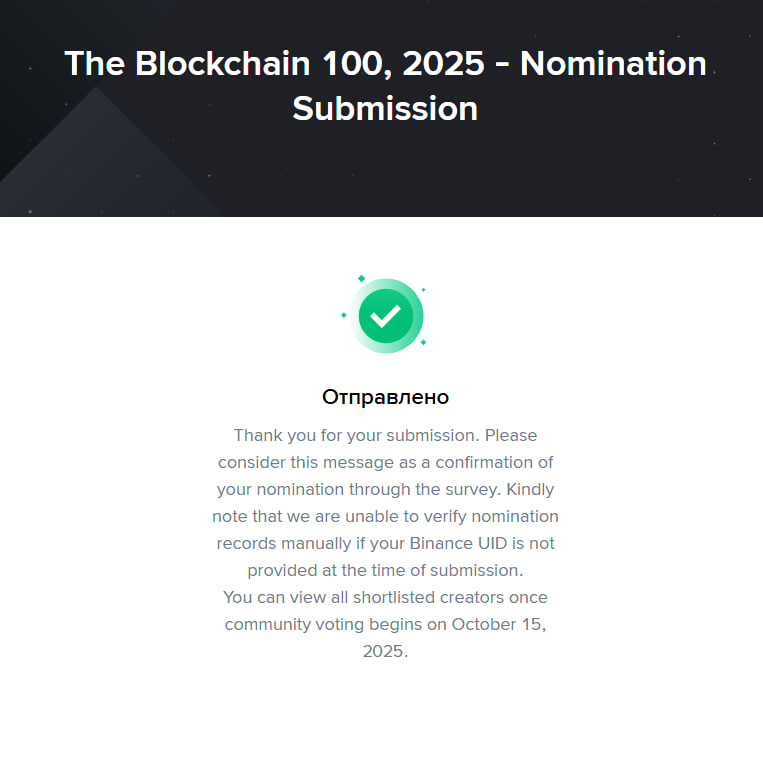Click the "October 15," date text
This screenshot has height=778, width=763.
click(x=500, y=624)
